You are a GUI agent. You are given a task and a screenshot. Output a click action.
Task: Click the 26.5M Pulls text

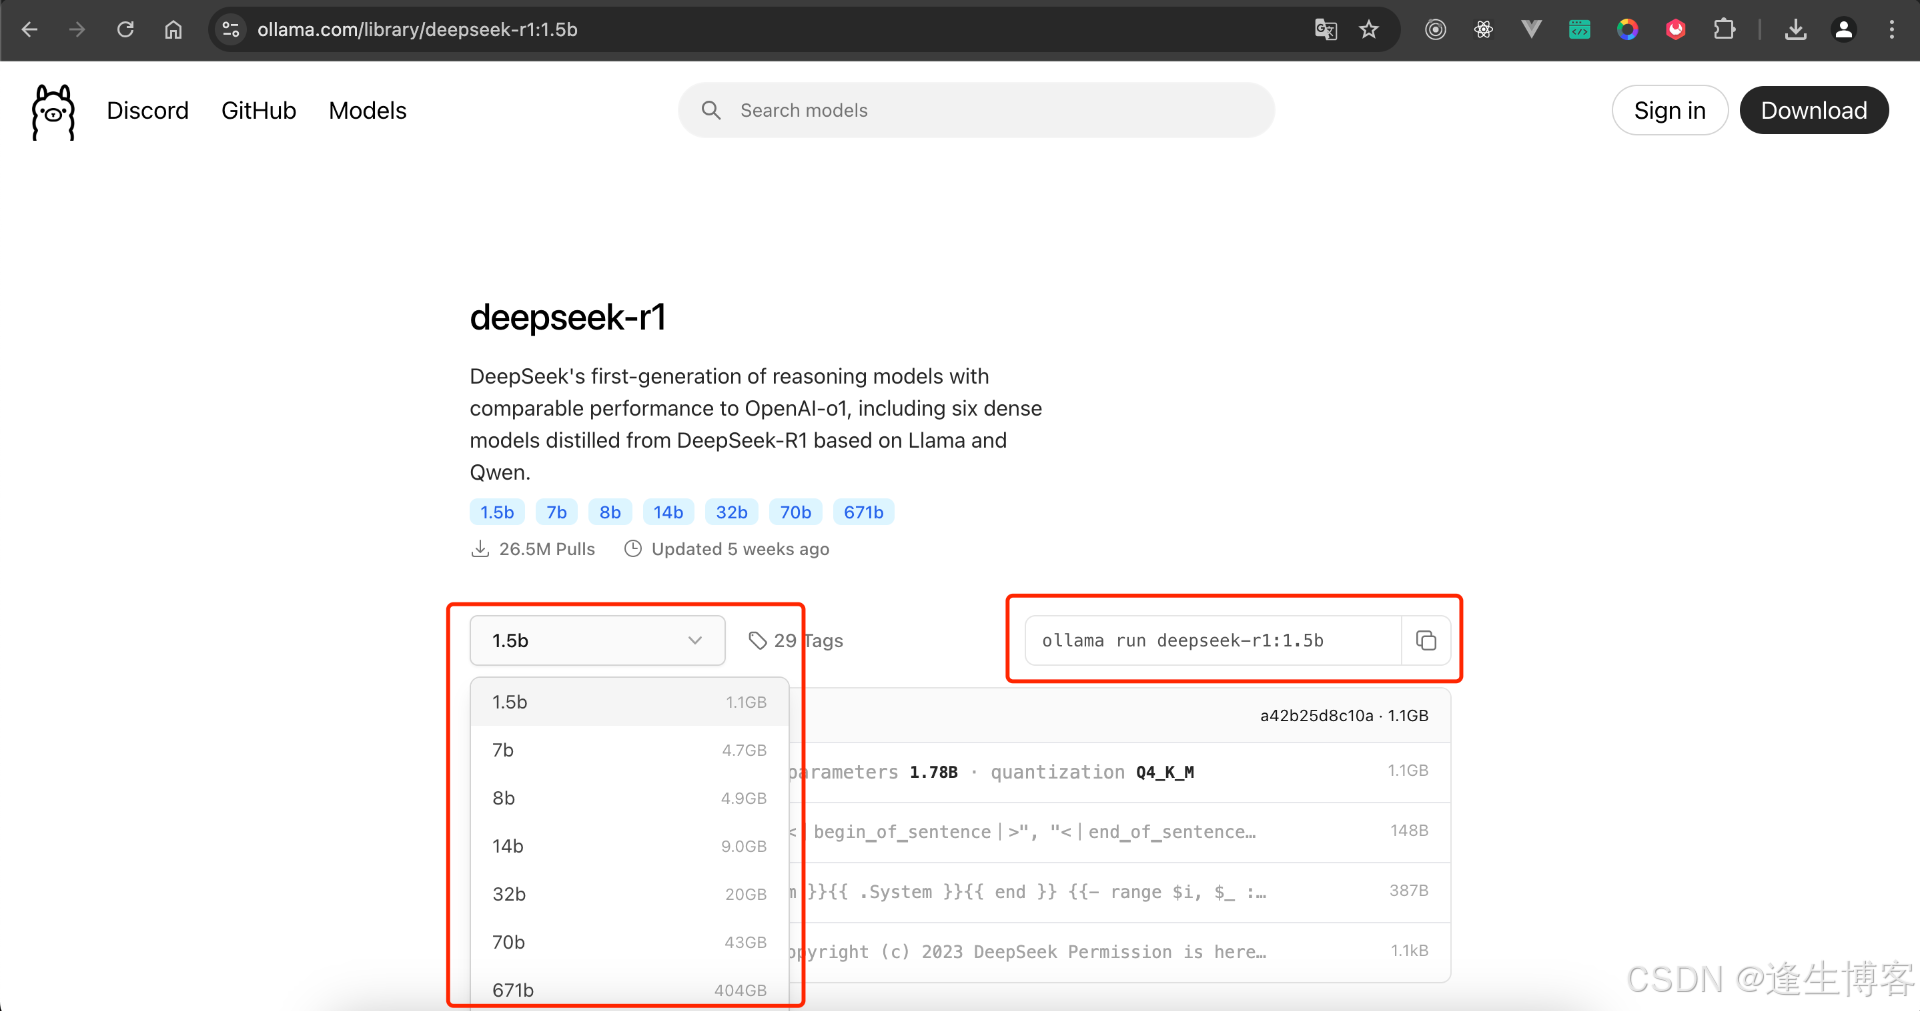click(547, 549)
